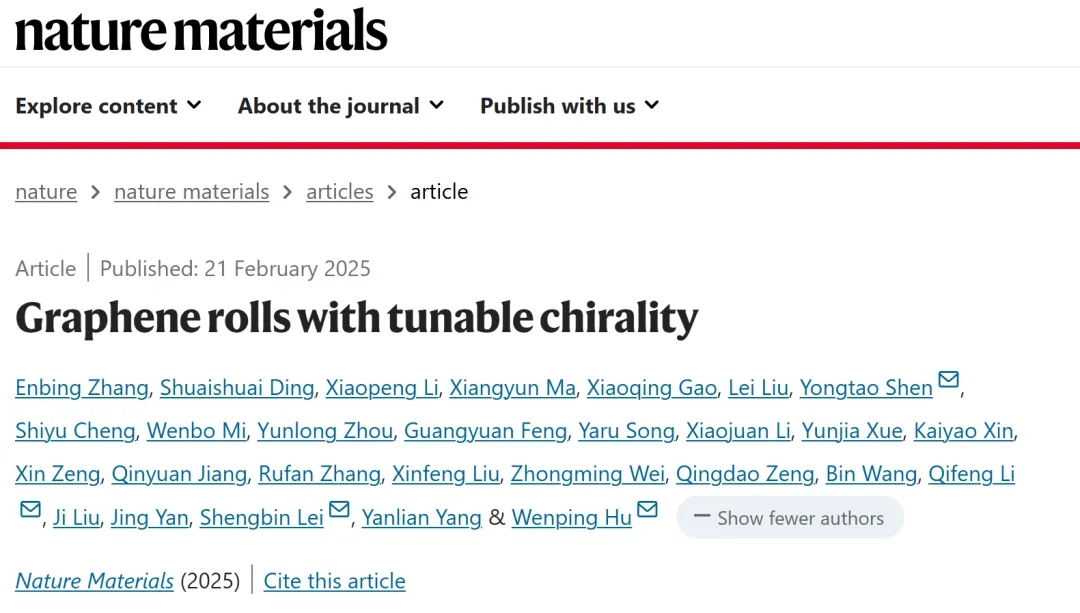This screenshot has width=1080, height=613.
Task: Click the minus icon in Show fewer authors
Action: click(x=702, y=516)
